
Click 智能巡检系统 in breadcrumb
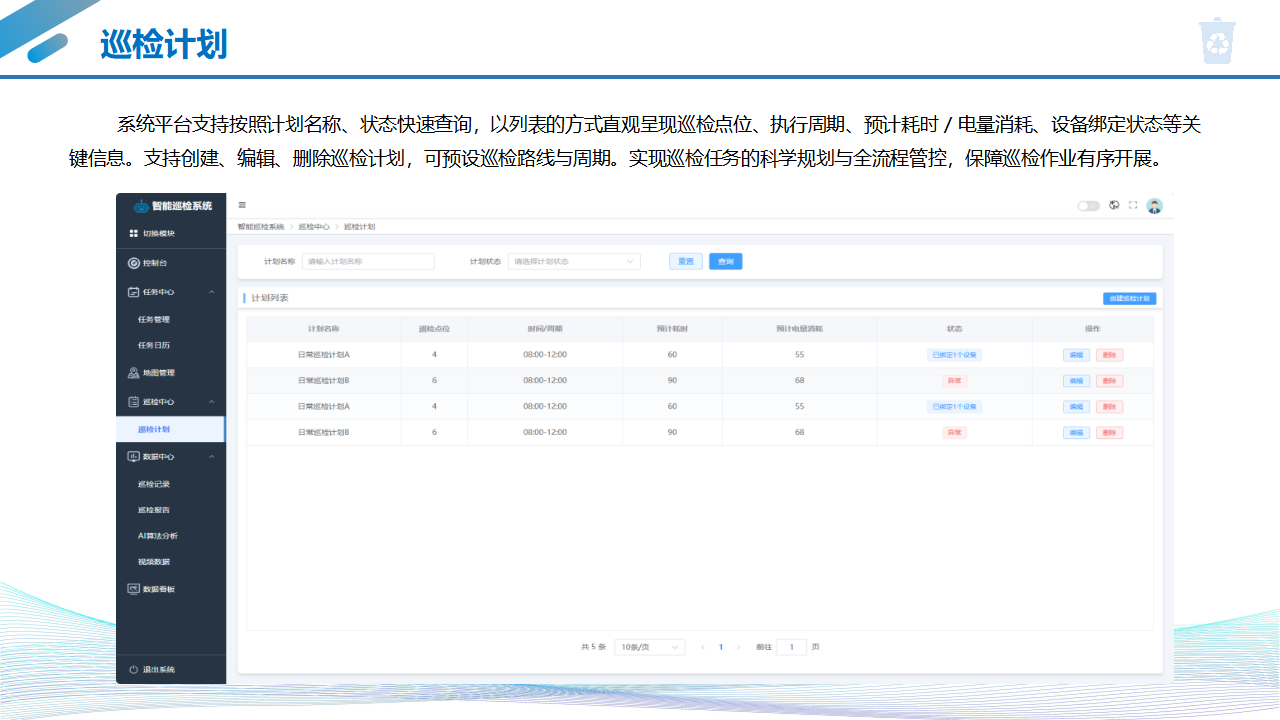[x=261, y=227]
